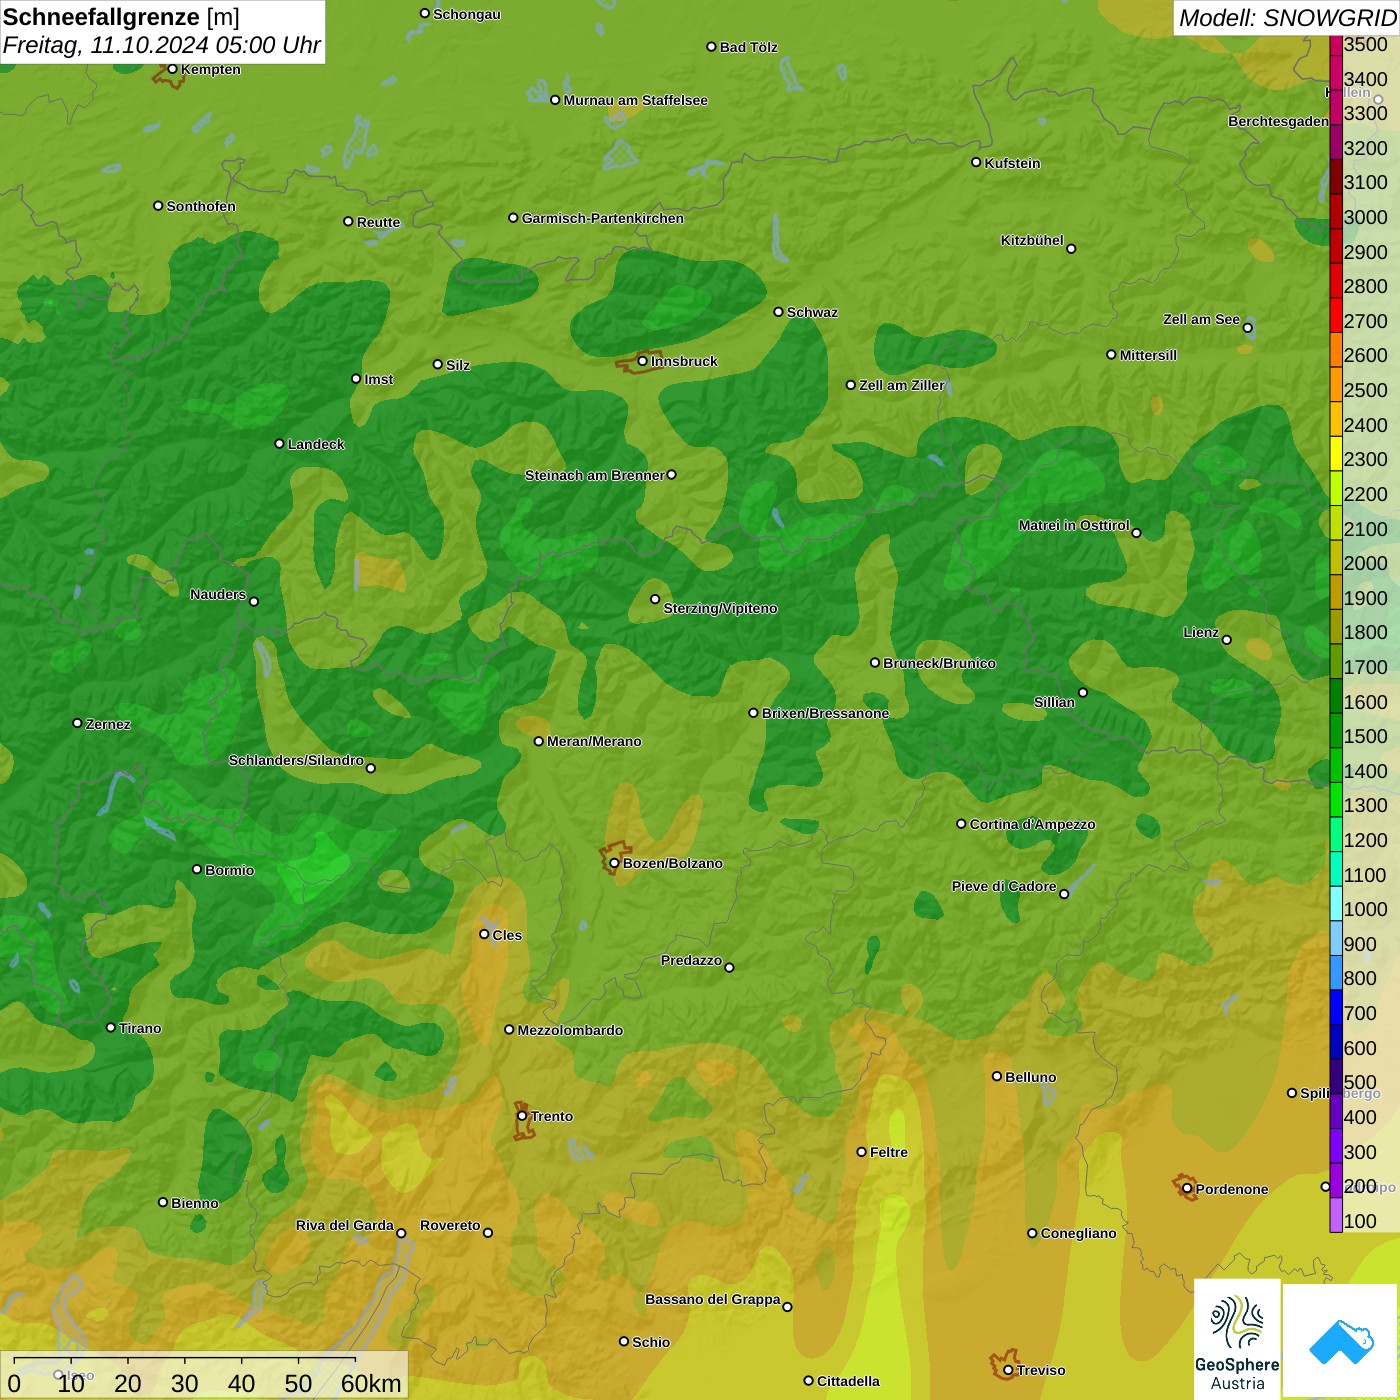
Task: Click the Tirano city marker dot
Action: click(x=111, y=1027)
